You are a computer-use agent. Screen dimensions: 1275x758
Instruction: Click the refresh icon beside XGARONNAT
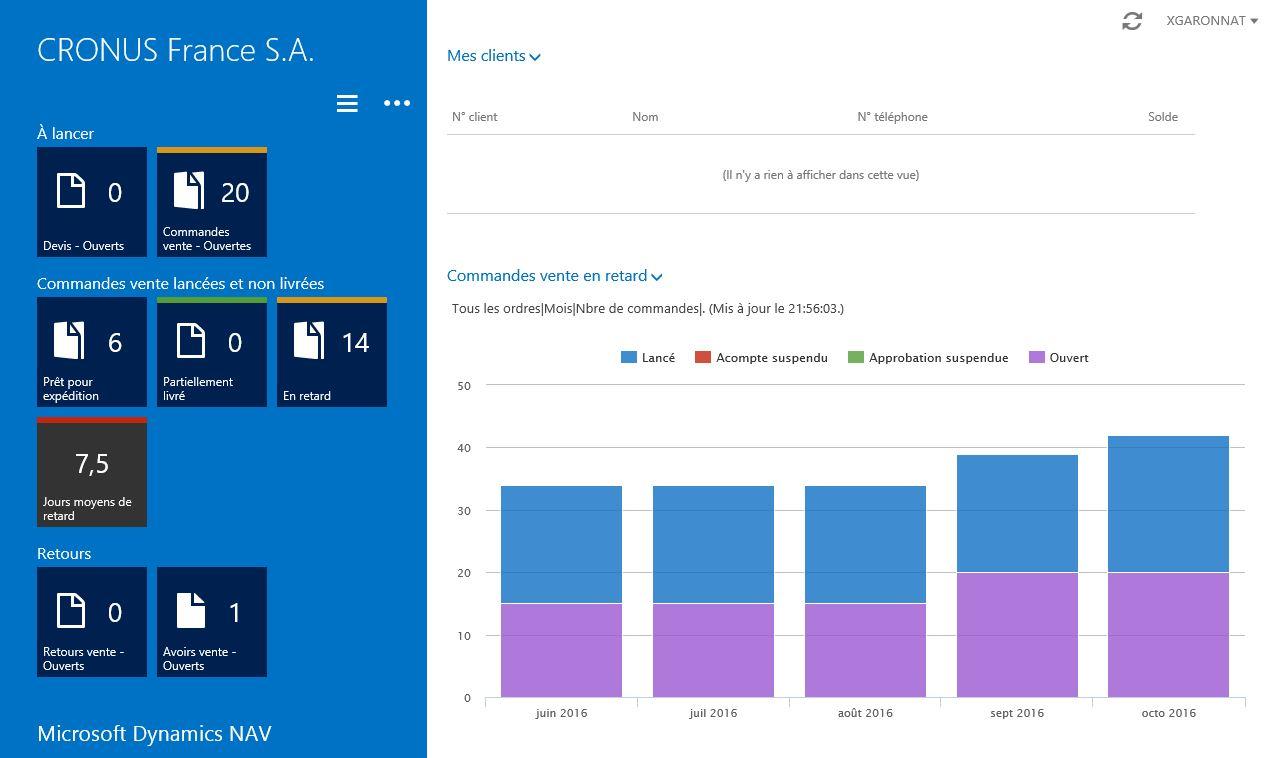(1132, 21)
